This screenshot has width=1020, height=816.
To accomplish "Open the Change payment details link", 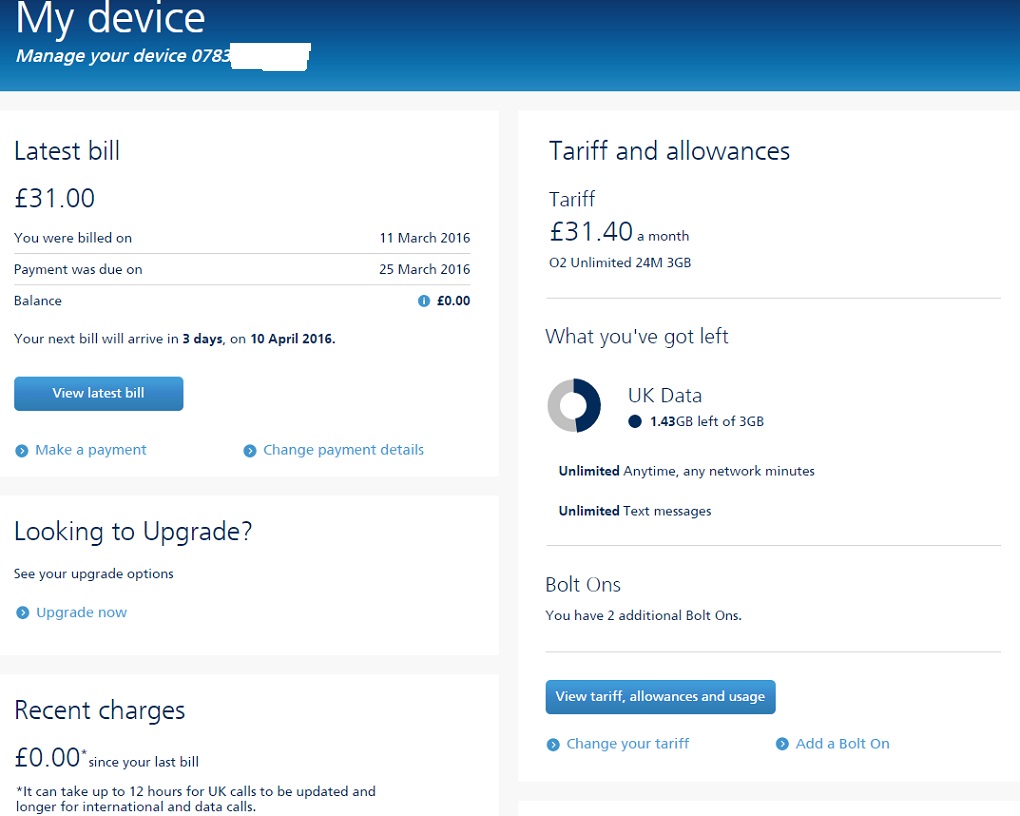I will pyautogui.click(x=343, y=450).
